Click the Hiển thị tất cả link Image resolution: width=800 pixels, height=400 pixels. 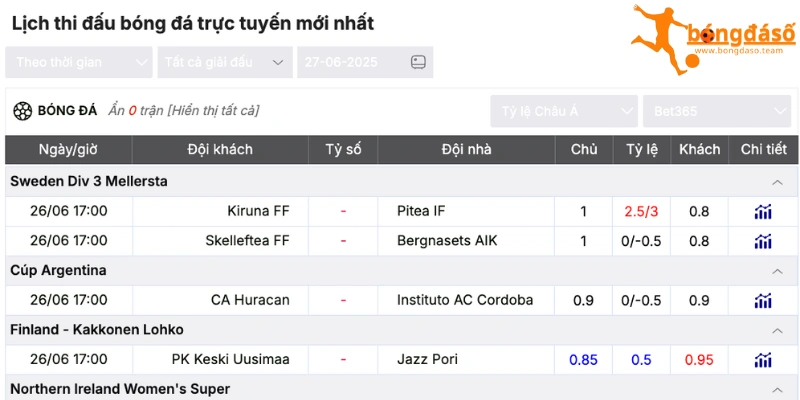214,111
